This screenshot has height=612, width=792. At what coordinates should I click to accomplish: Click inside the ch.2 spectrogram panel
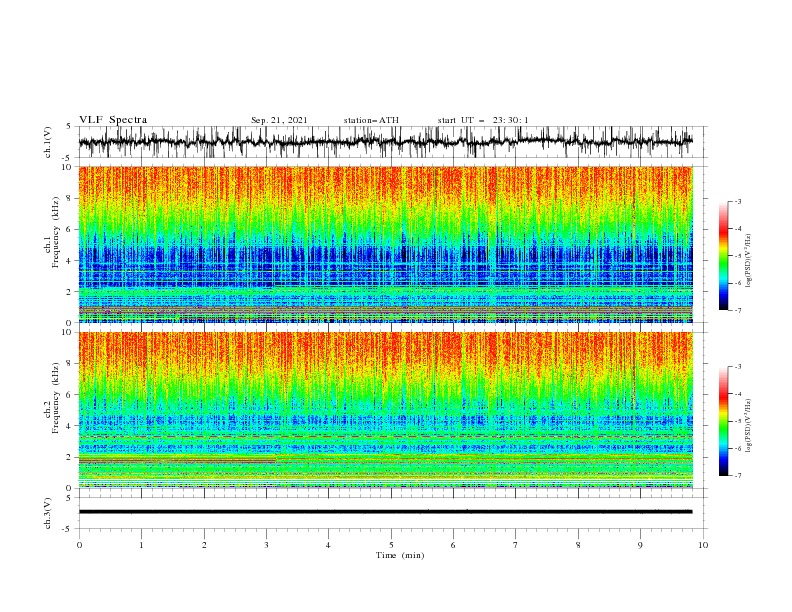tap(385, 410)
